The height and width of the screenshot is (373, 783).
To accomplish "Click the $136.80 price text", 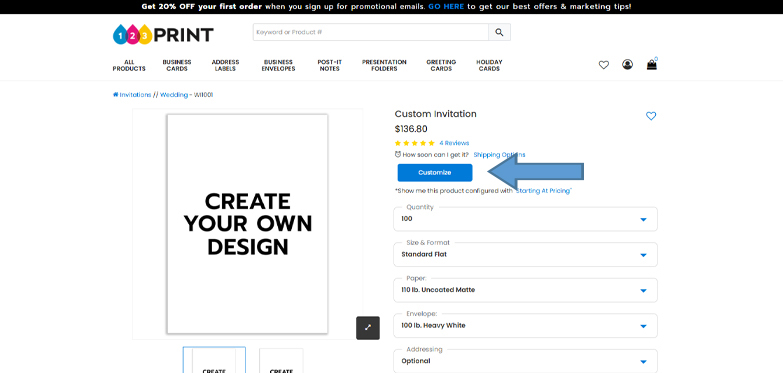I will 411,129.
